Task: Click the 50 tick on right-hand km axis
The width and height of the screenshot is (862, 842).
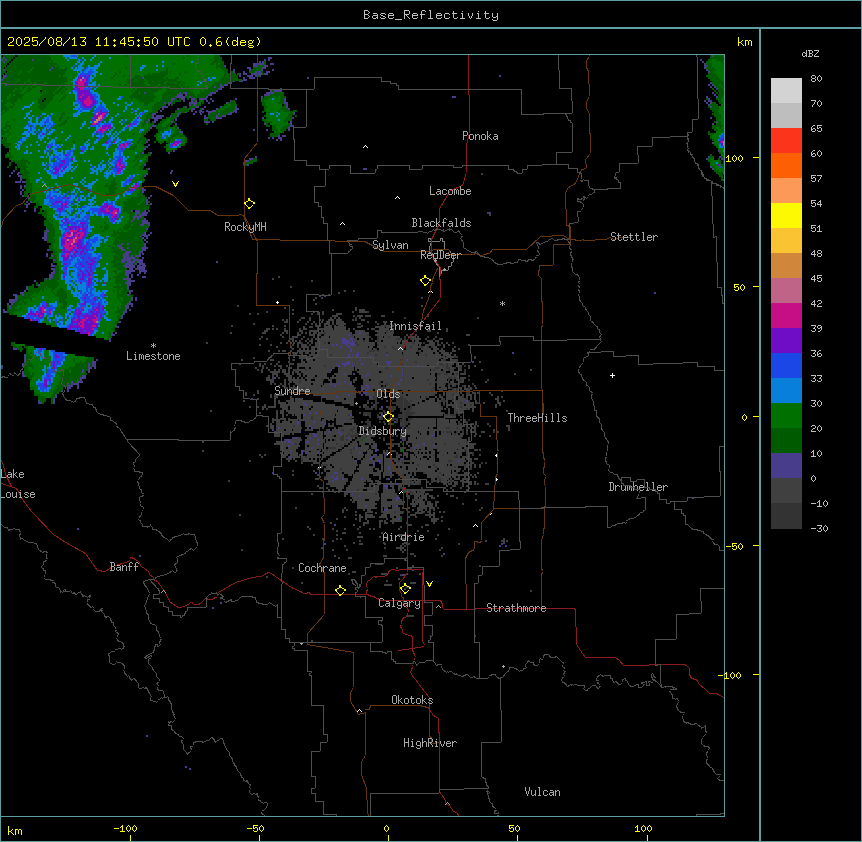Action: [x=739, y=287]
